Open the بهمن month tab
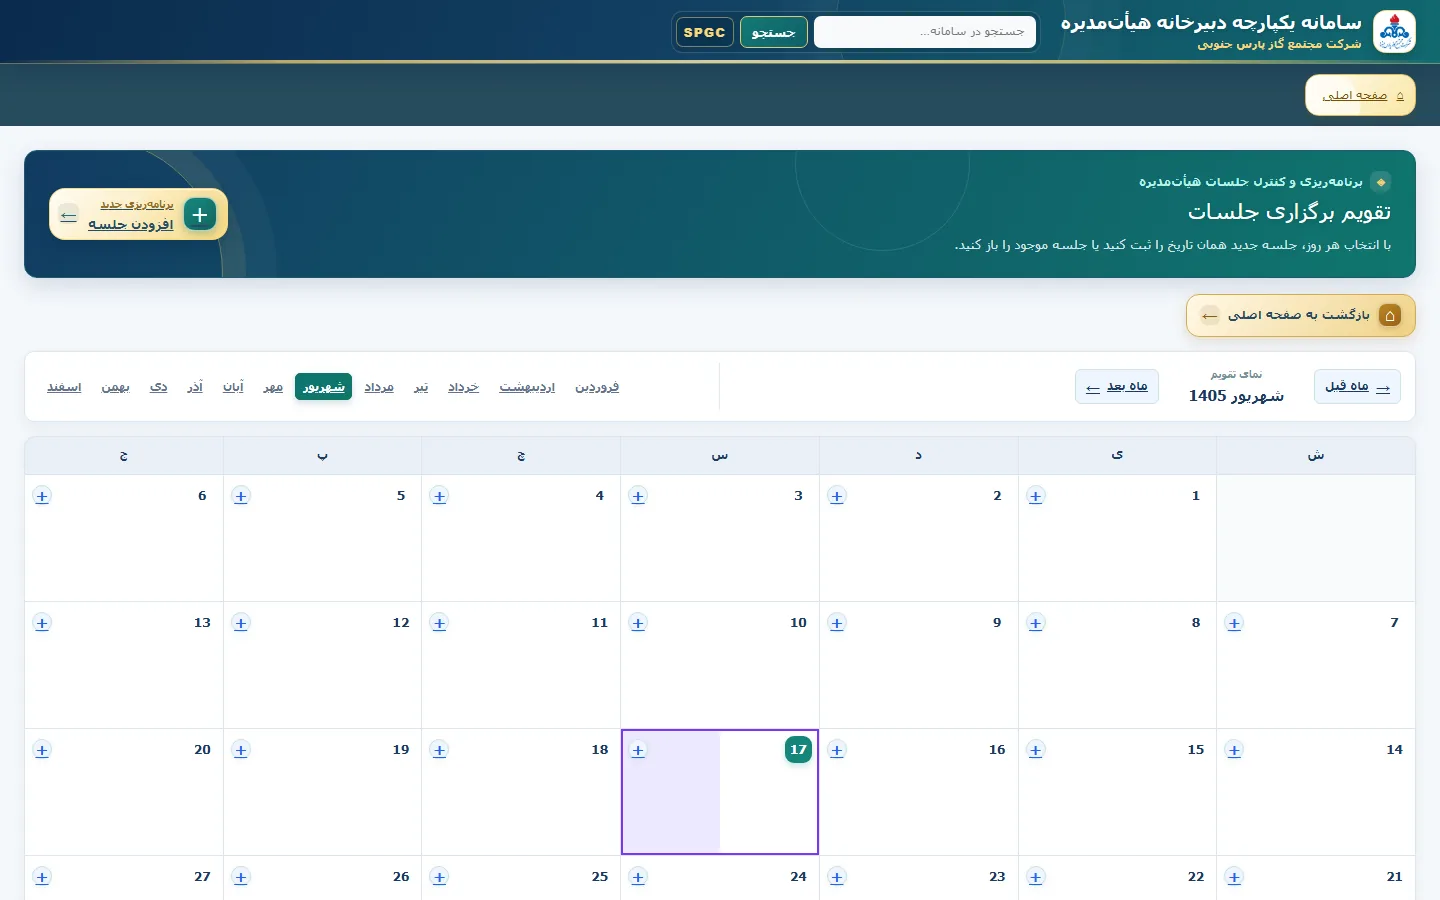The height and width of the screenshot is (900, 1440). (115, 387)
